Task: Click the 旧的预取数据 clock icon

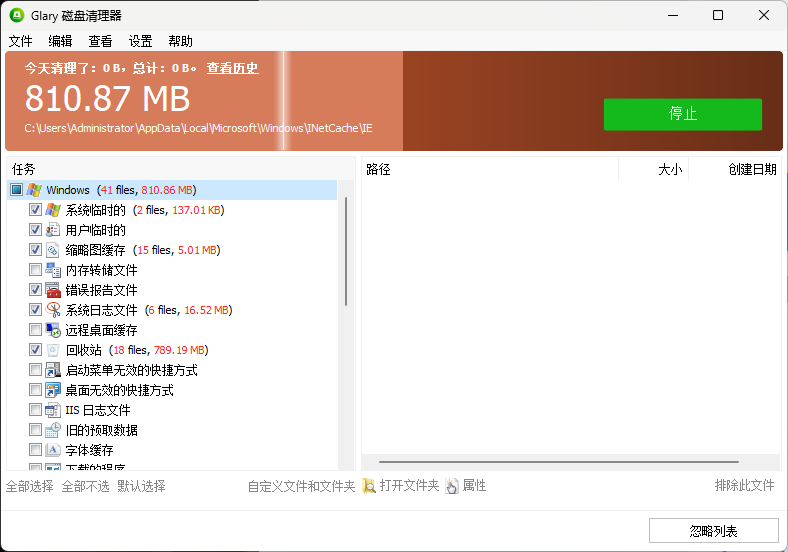Action: coord(53,430)
